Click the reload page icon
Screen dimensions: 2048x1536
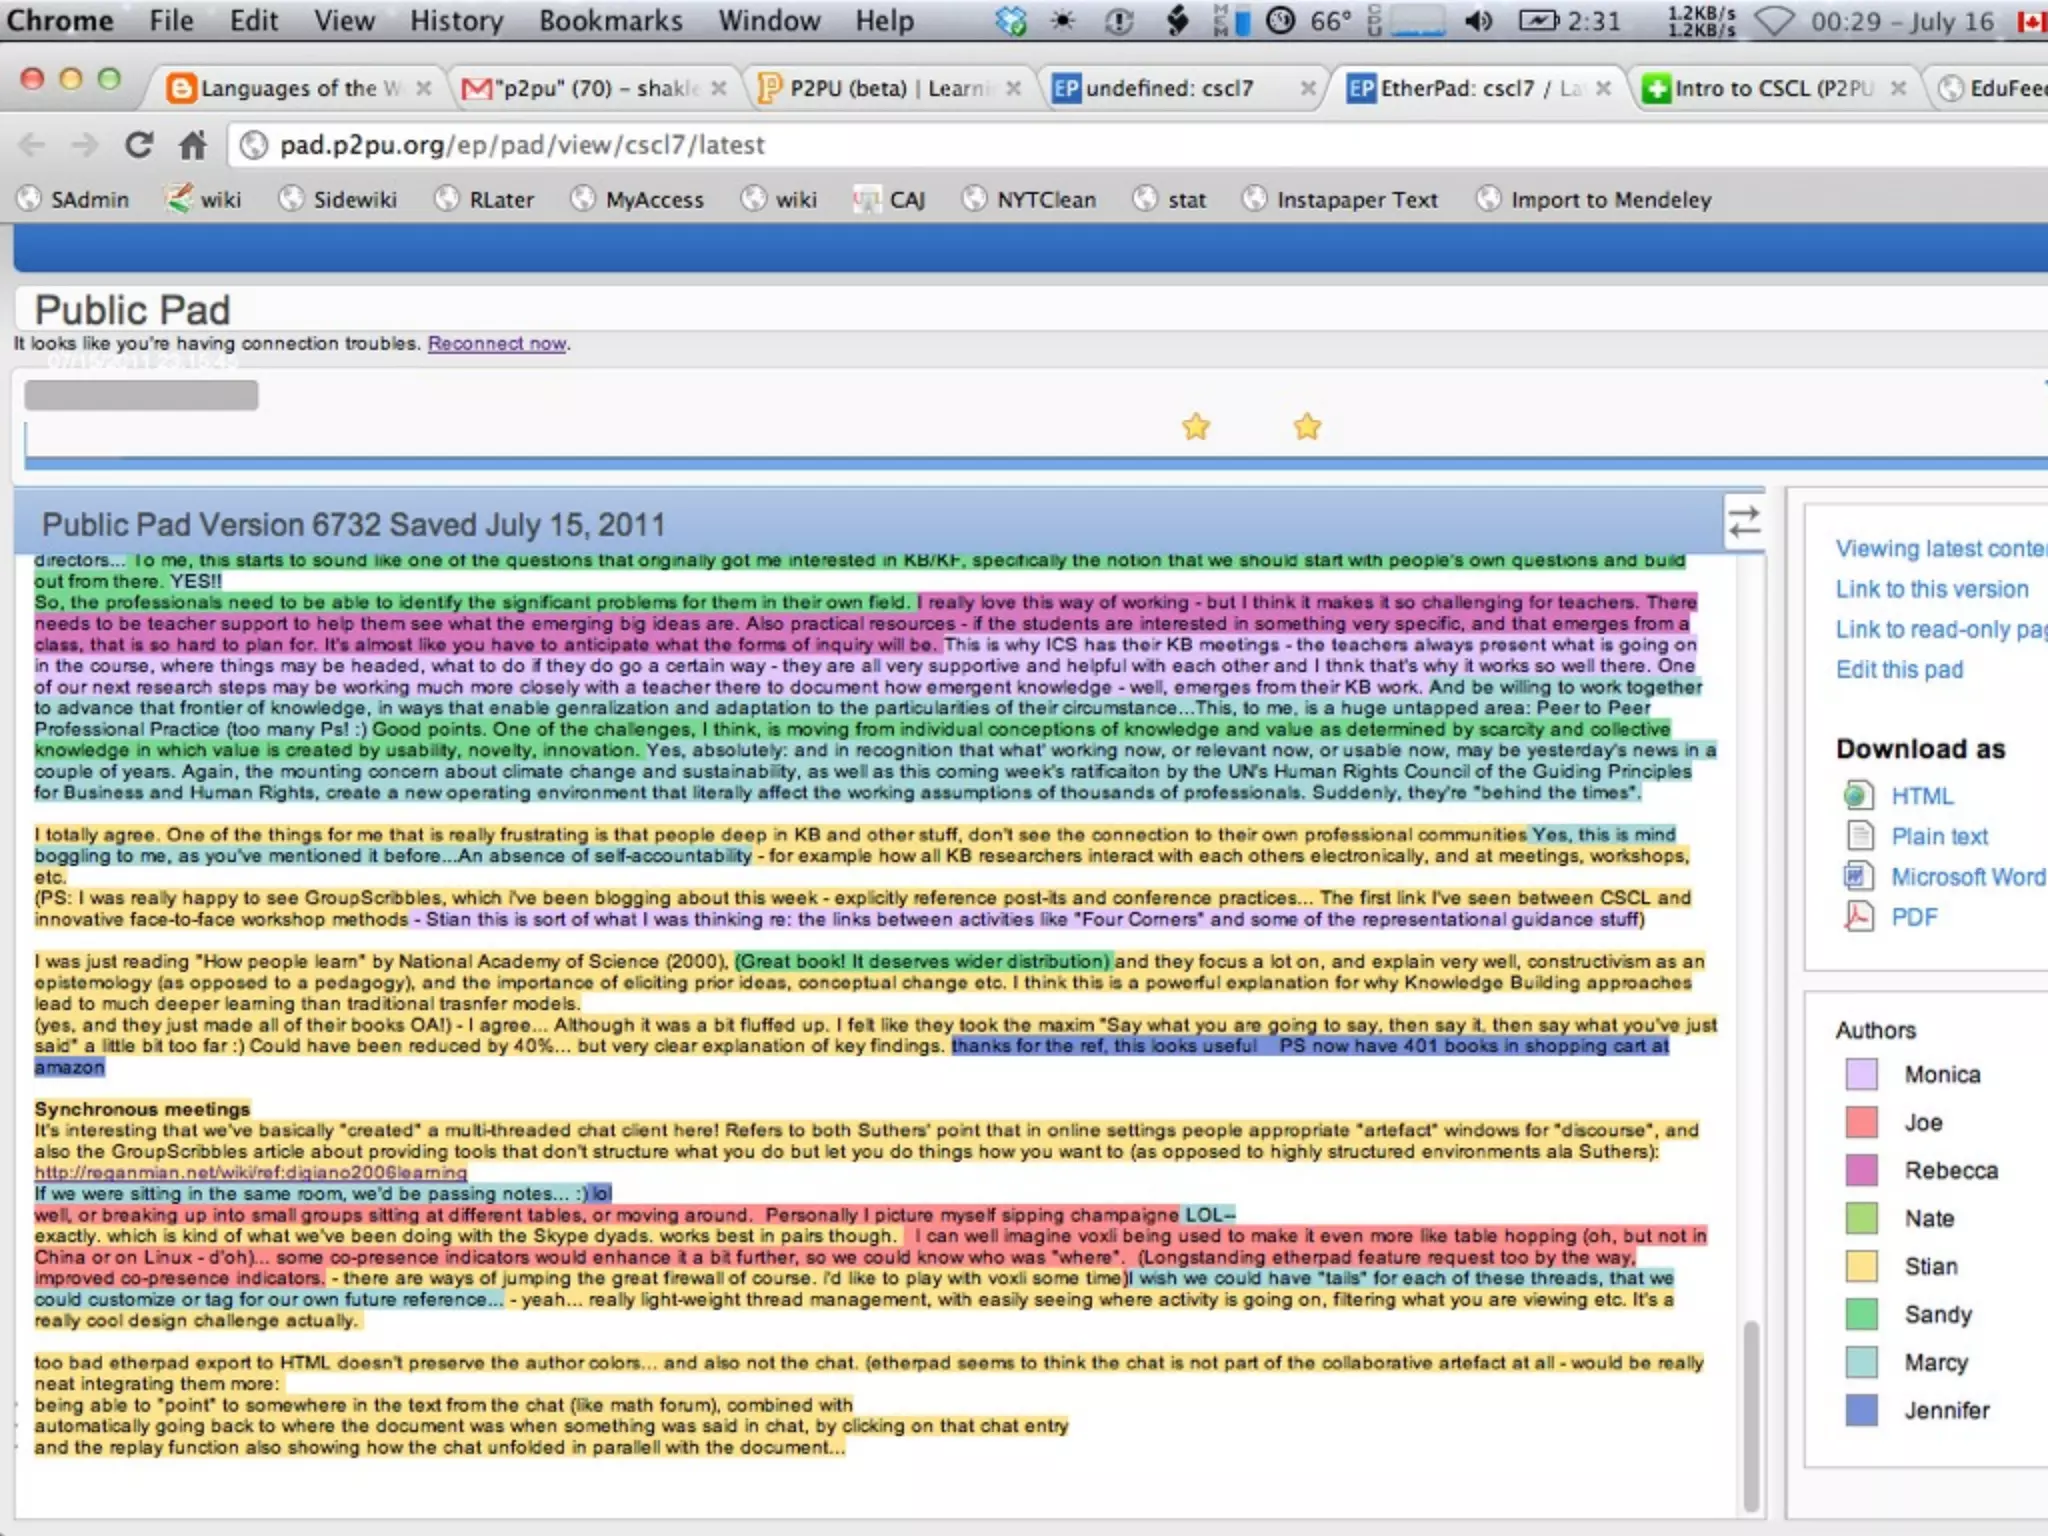pyautogui.click(x=138, y=146)
